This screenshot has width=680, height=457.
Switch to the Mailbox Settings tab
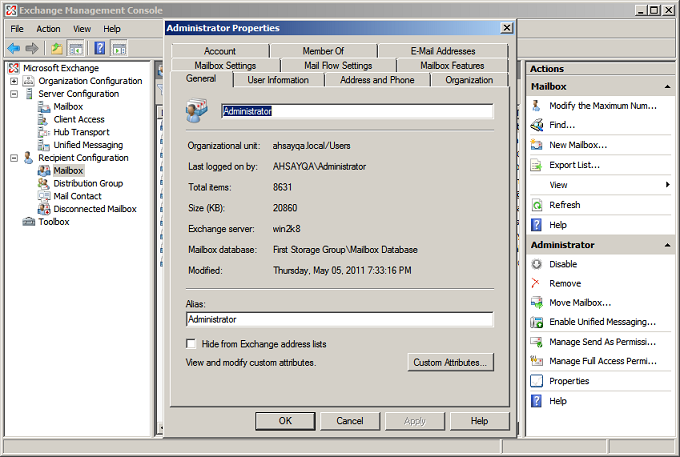225,65
